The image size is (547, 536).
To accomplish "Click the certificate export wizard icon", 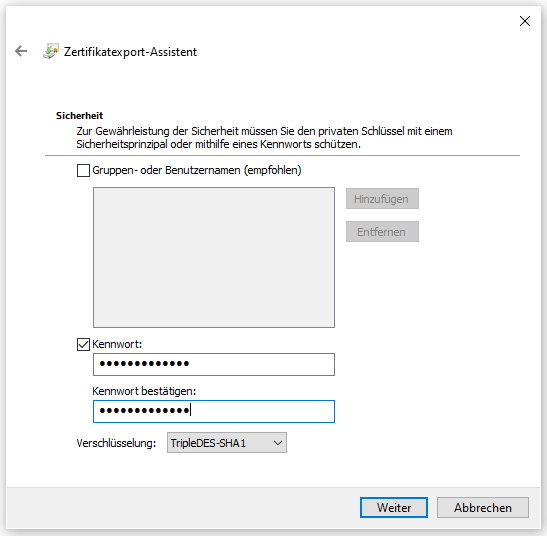I will (51, 51).
